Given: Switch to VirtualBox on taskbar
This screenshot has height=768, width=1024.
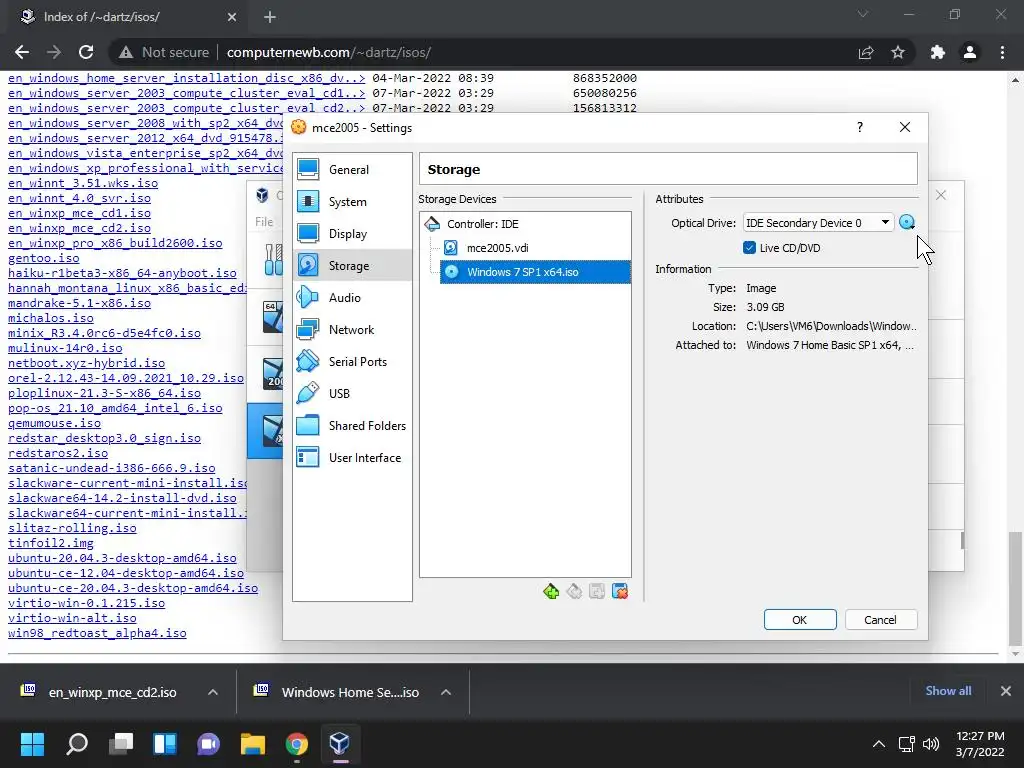Looking at the screenshot, I should coord(340,744).
